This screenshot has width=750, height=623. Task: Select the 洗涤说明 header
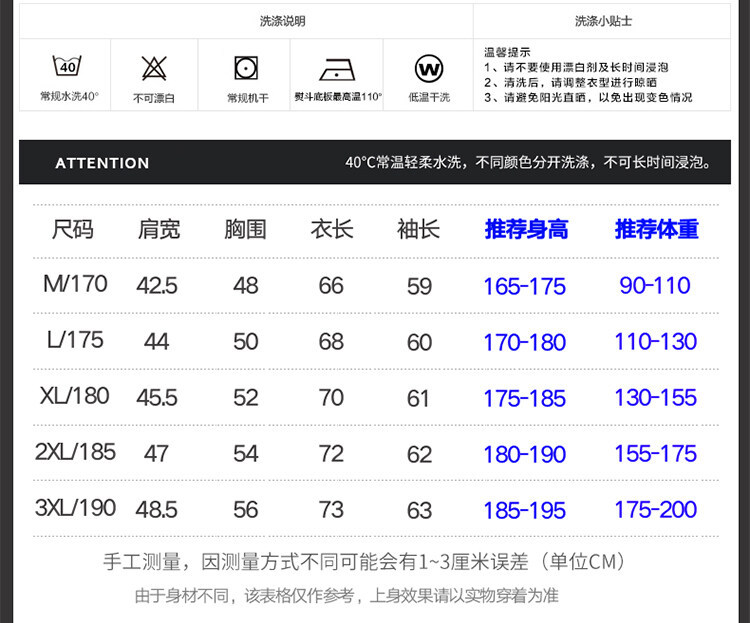coord(282,21)
